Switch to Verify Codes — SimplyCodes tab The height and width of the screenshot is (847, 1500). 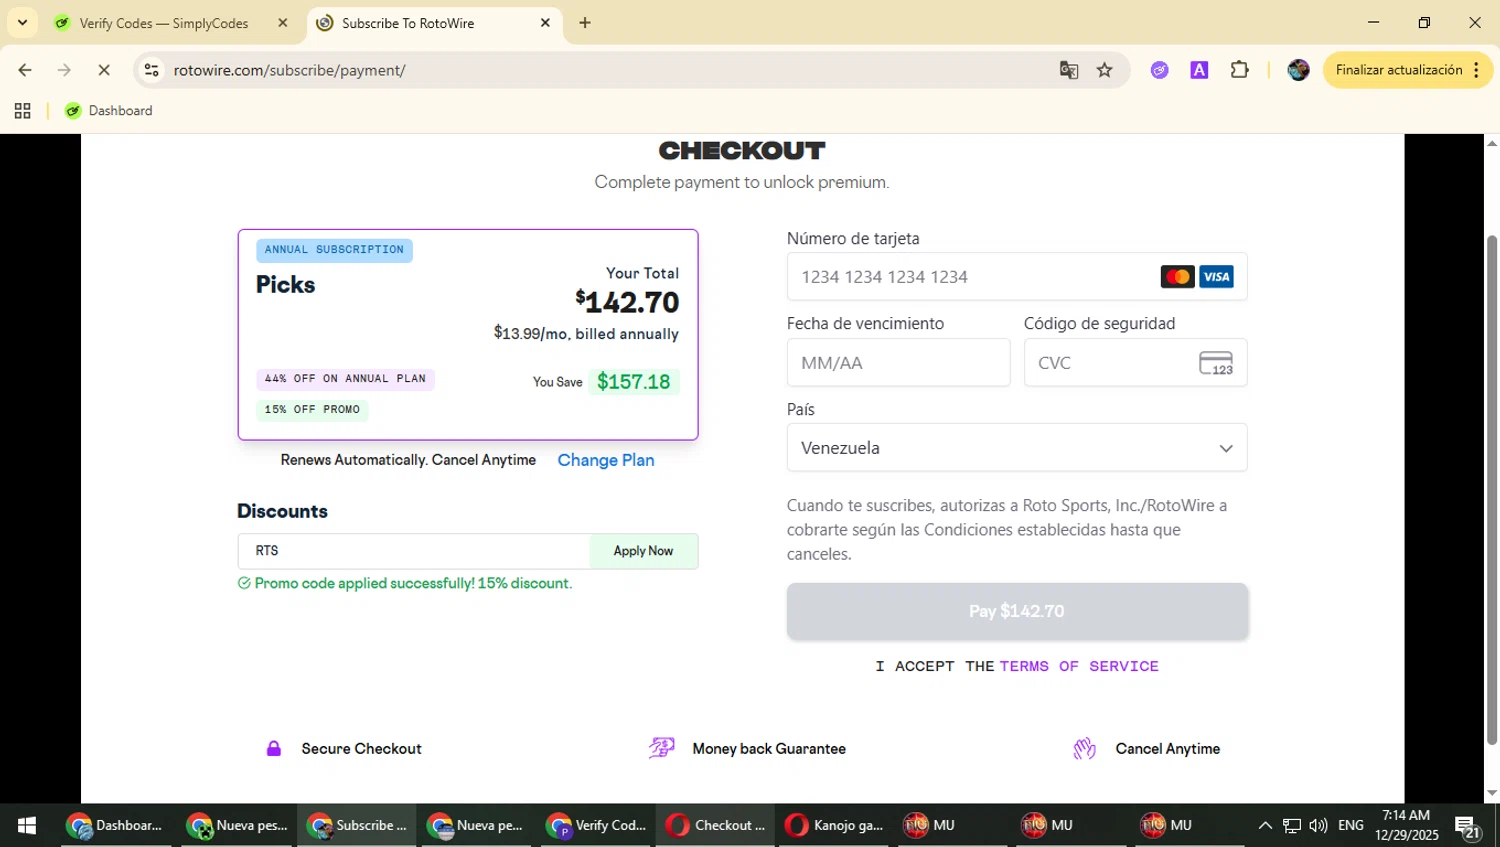pyautogui.click(x=163, y=23)
